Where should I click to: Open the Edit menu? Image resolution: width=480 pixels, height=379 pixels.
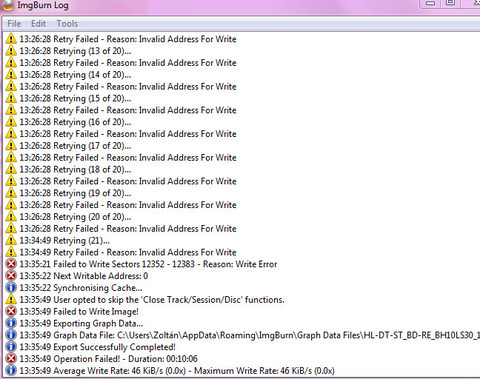[38, 24]
